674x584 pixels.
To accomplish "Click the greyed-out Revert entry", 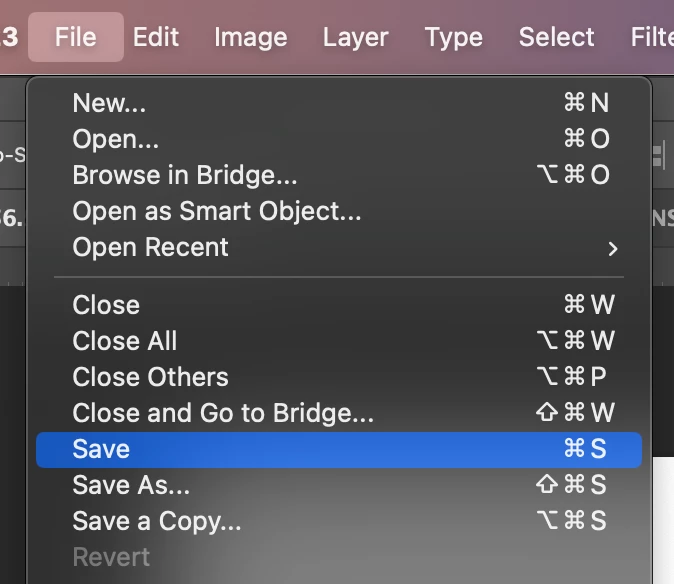I will click(x=111, y=557).
